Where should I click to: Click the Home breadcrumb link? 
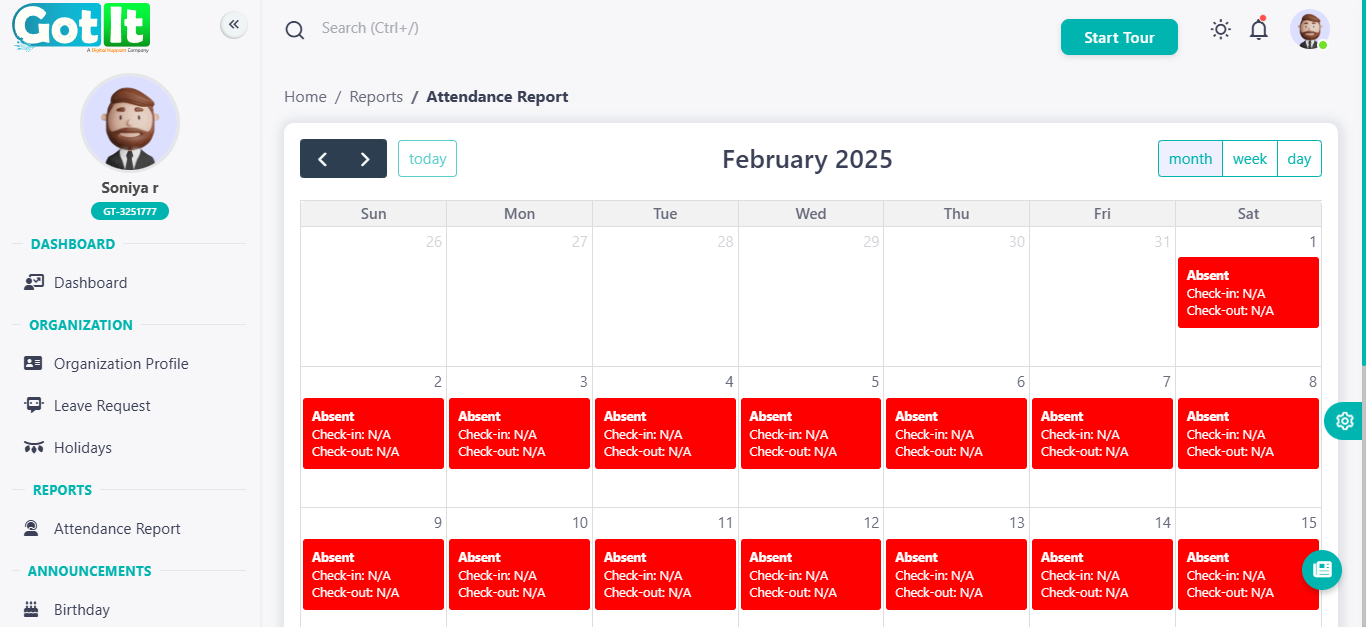305,97
